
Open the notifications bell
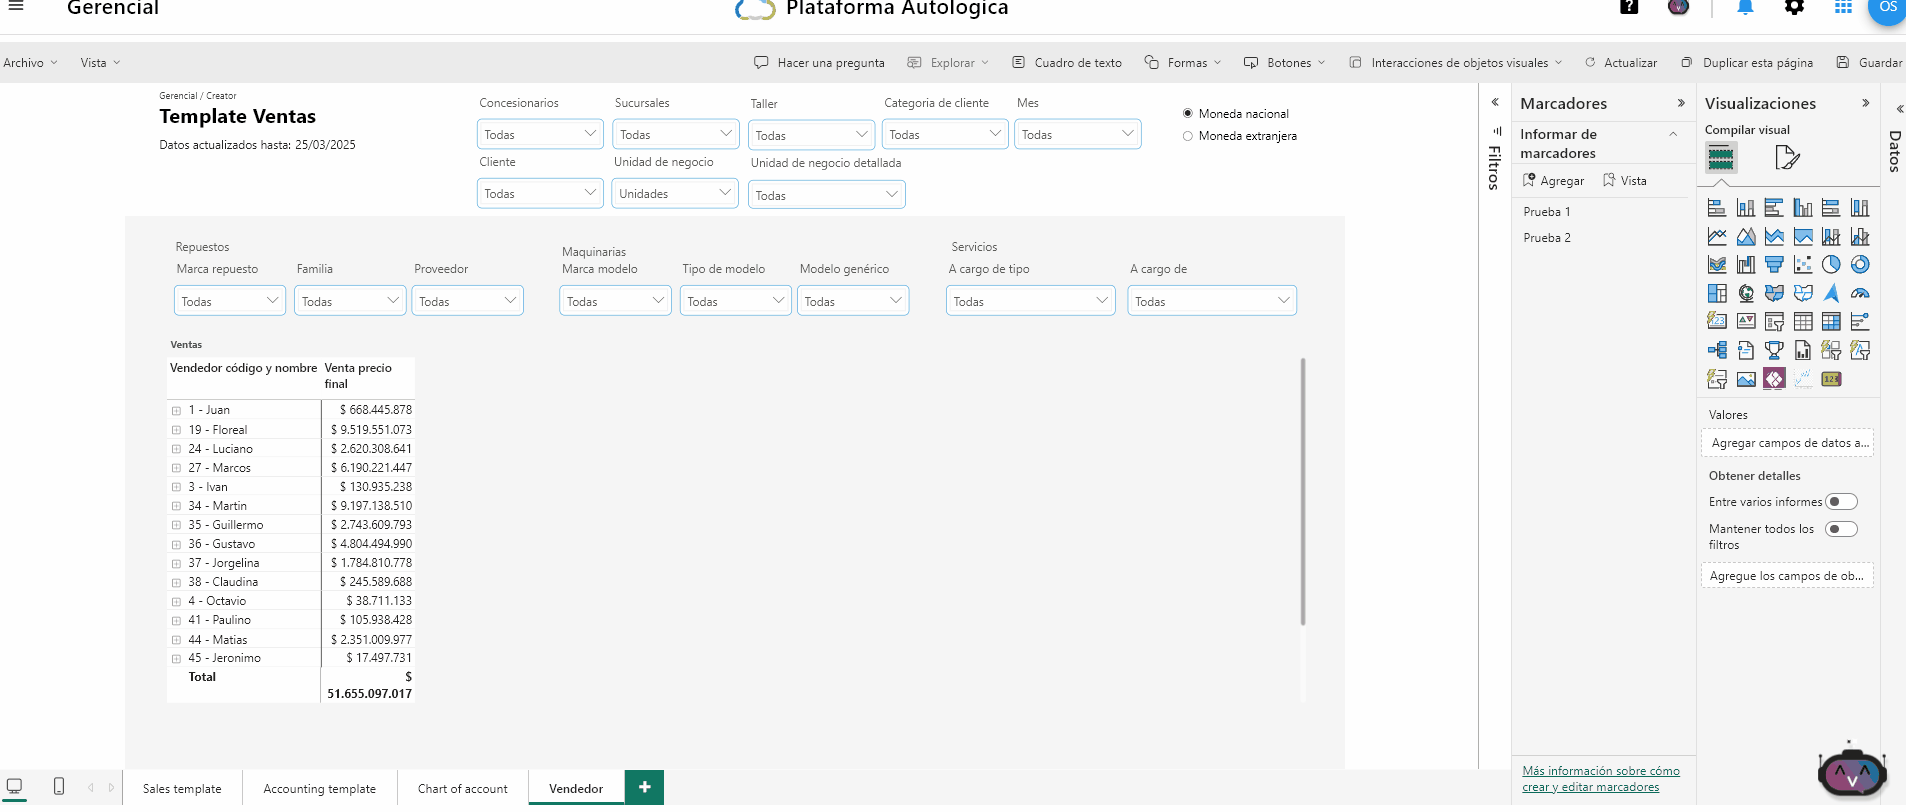coord(1745,7)
